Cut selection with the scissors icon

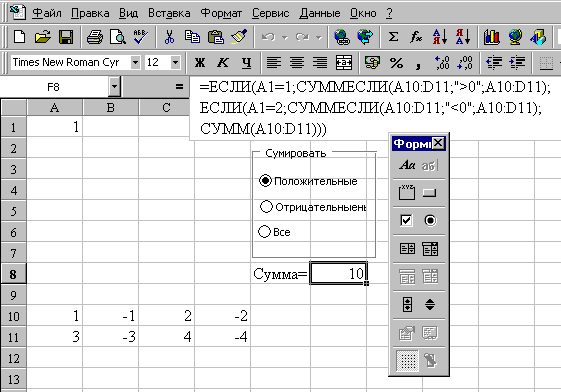(x=169, y=37)
